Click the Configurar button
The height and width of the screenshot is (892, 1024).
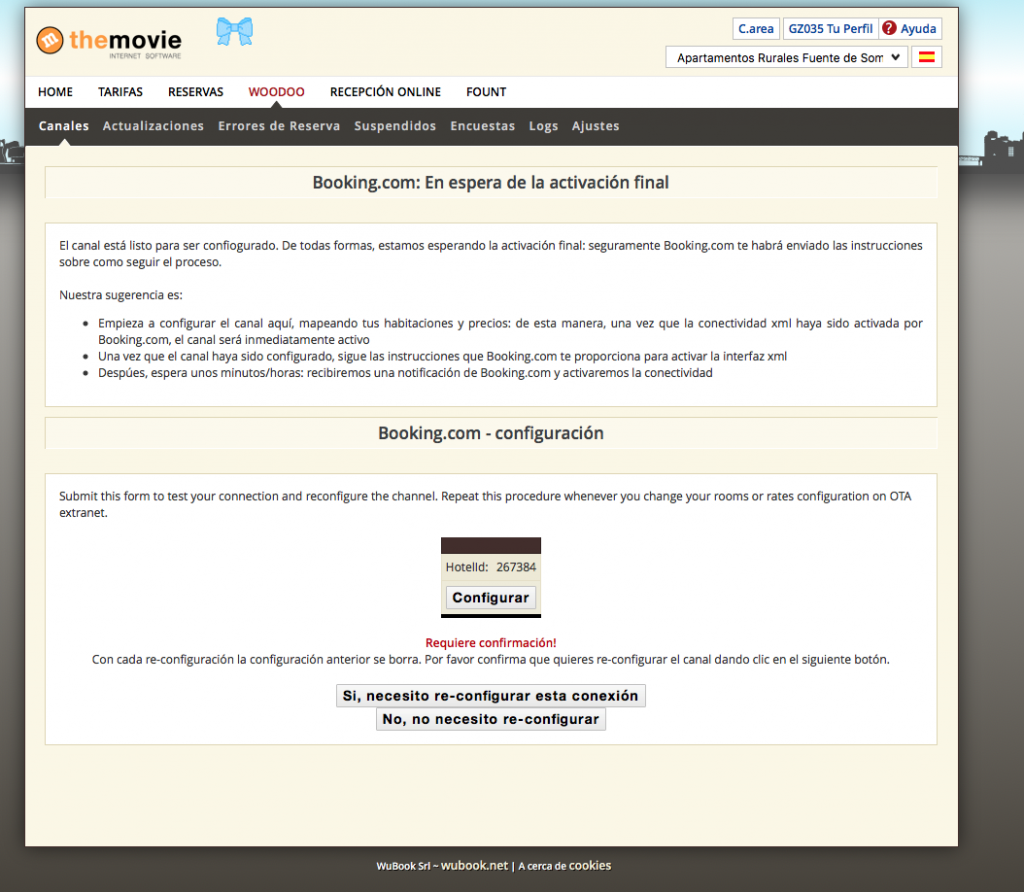pos(491,597)
